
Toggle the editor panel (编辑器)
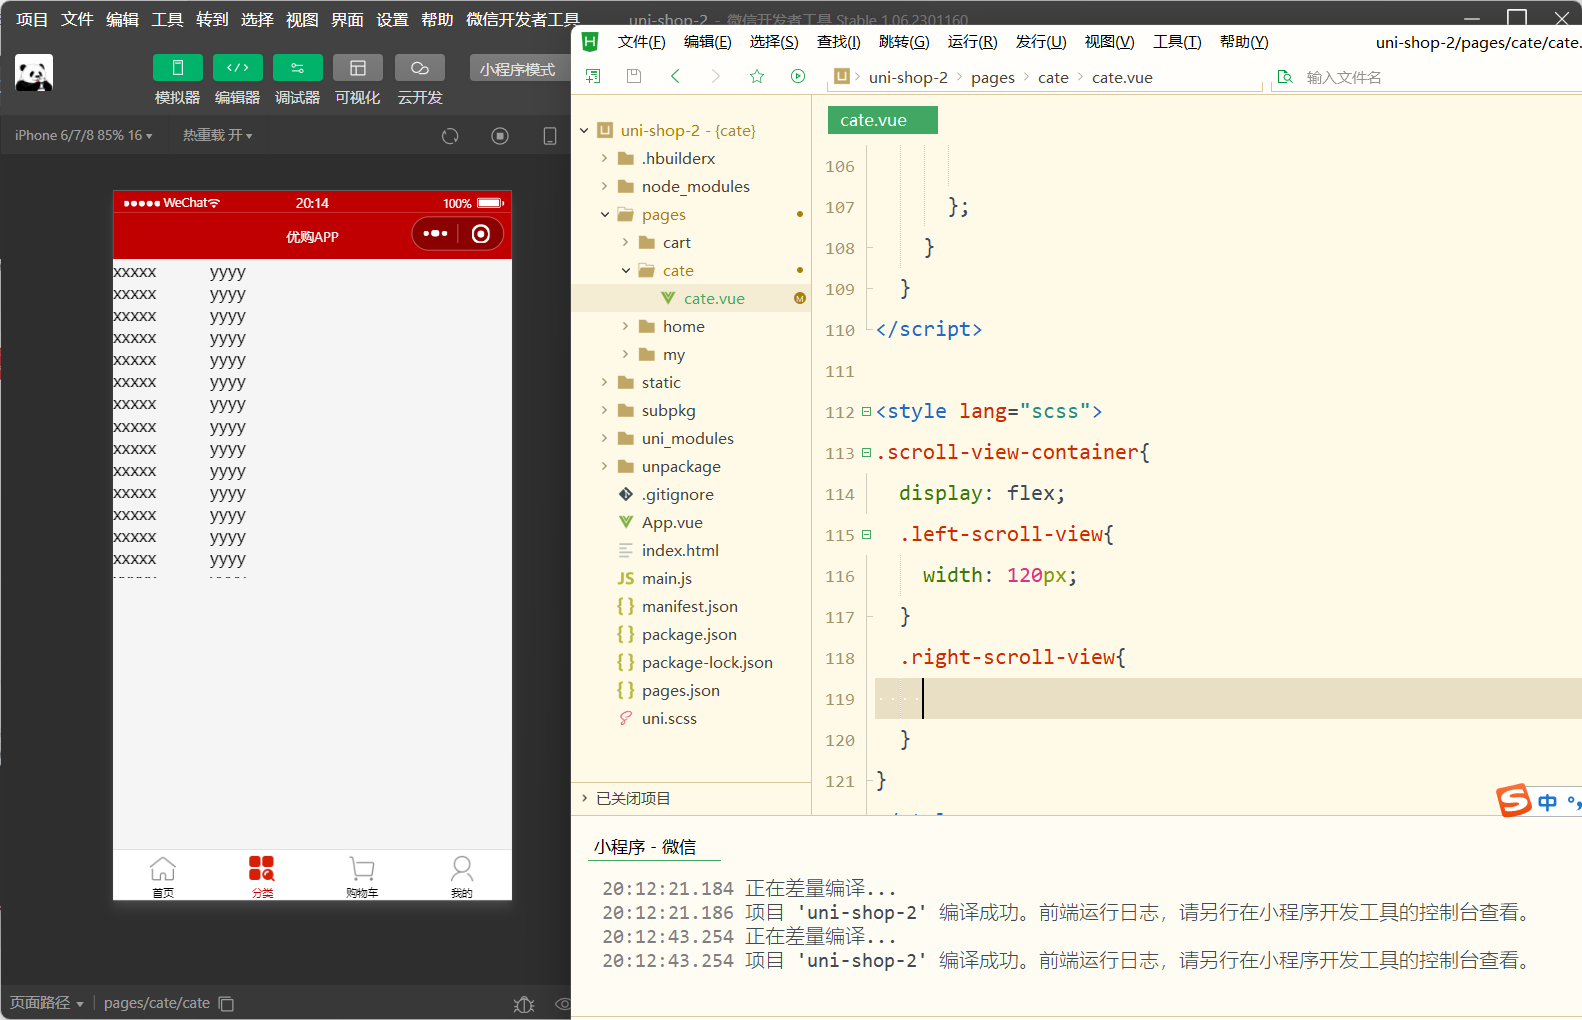237,68
